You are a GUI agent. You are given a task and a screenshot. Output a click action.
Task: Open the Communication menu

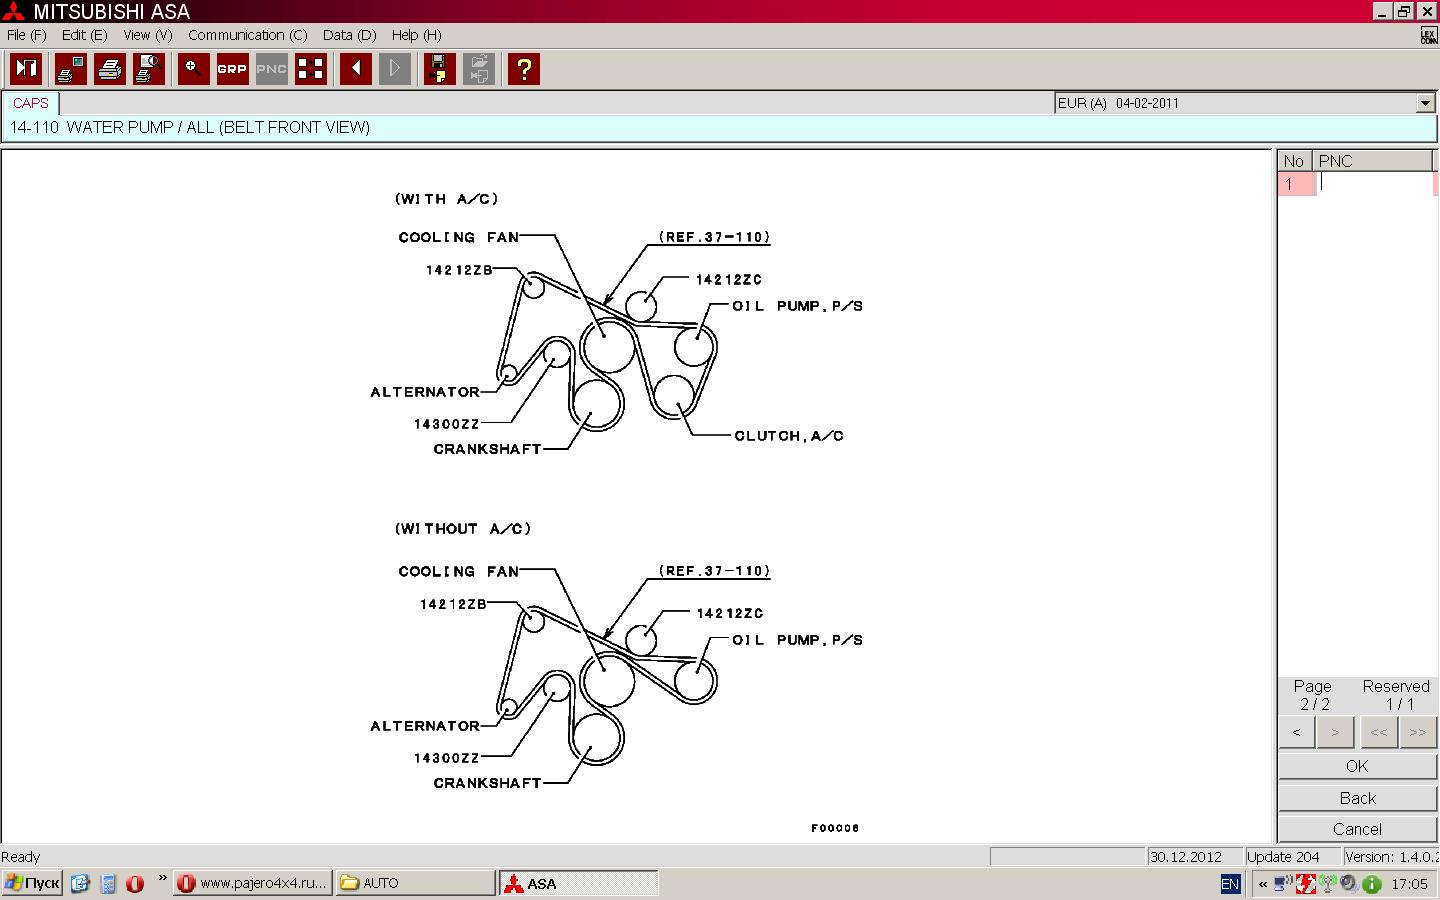[x=247, y=35]
